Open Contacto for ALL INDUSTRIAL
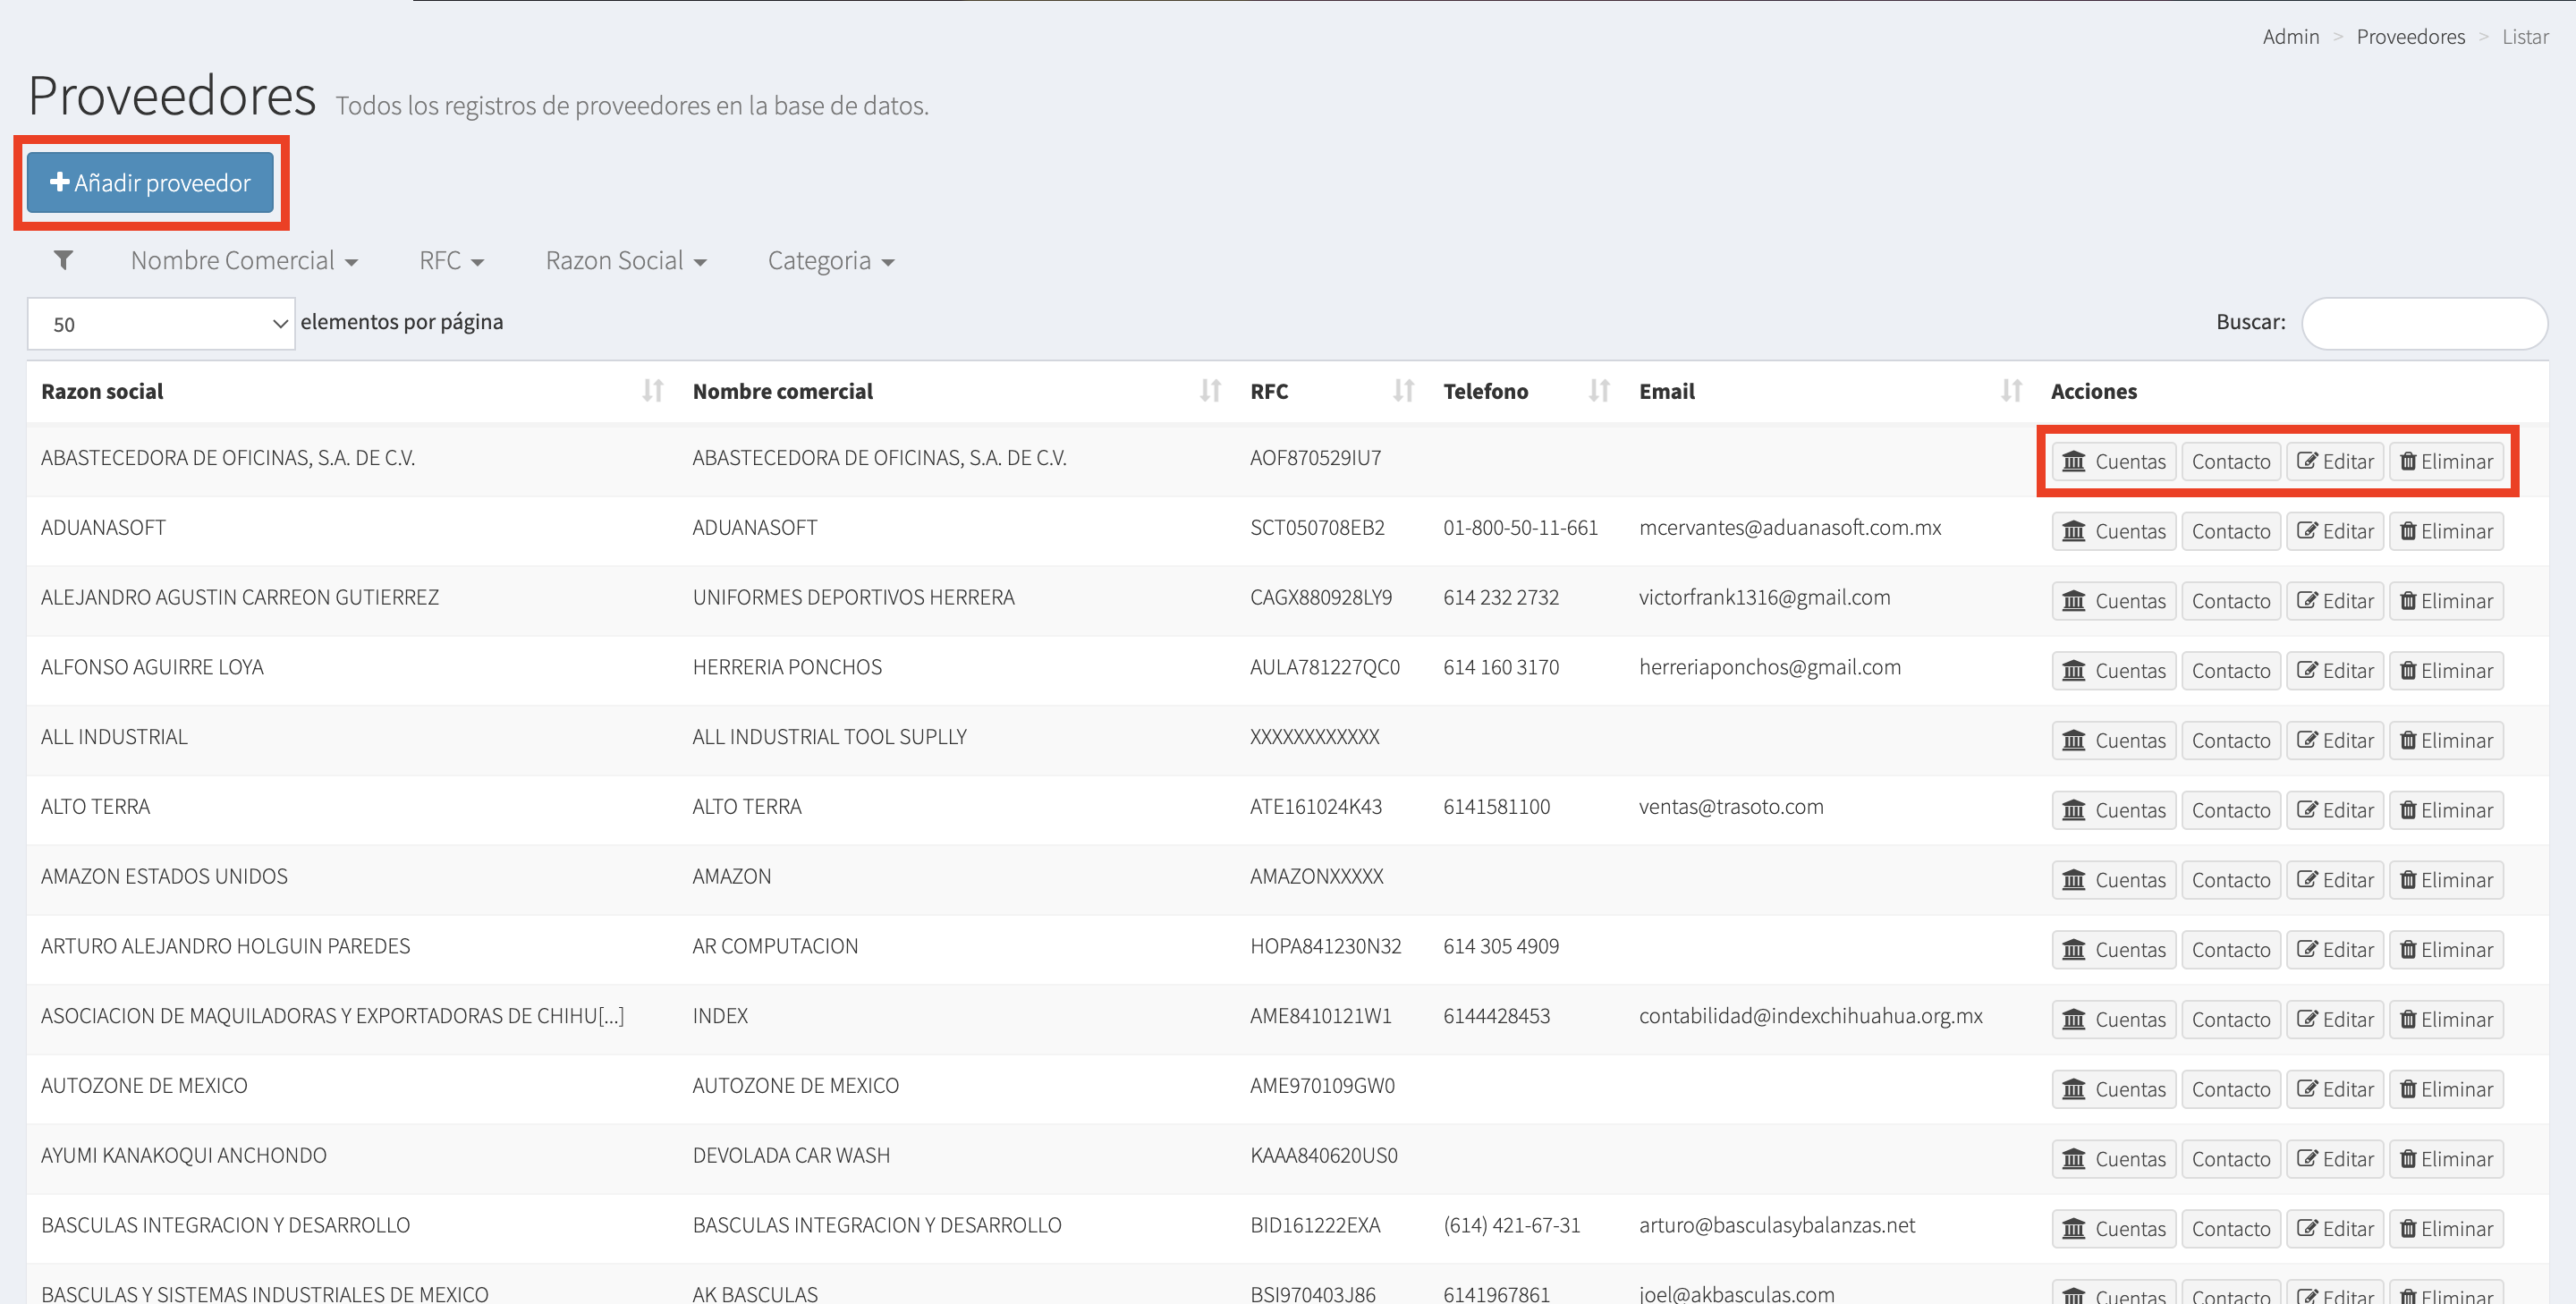Screen dimensions: 2576x1304 tap(2230, 741)
